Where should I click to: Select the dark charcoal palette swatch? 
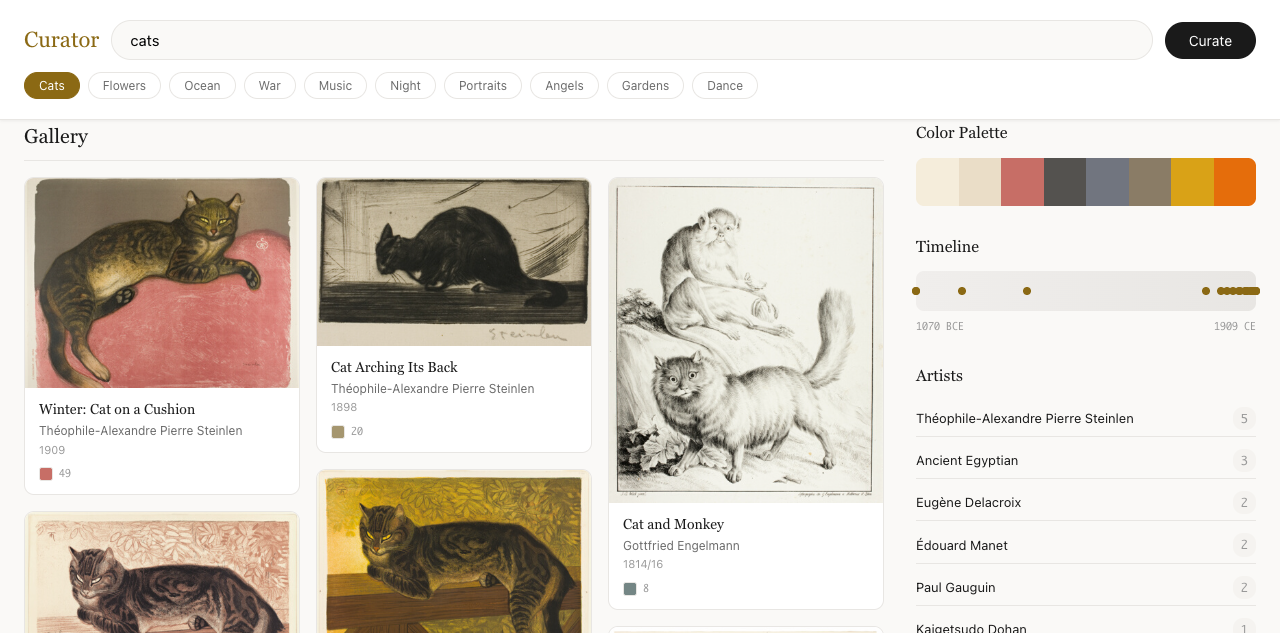tap(1065, 182)
